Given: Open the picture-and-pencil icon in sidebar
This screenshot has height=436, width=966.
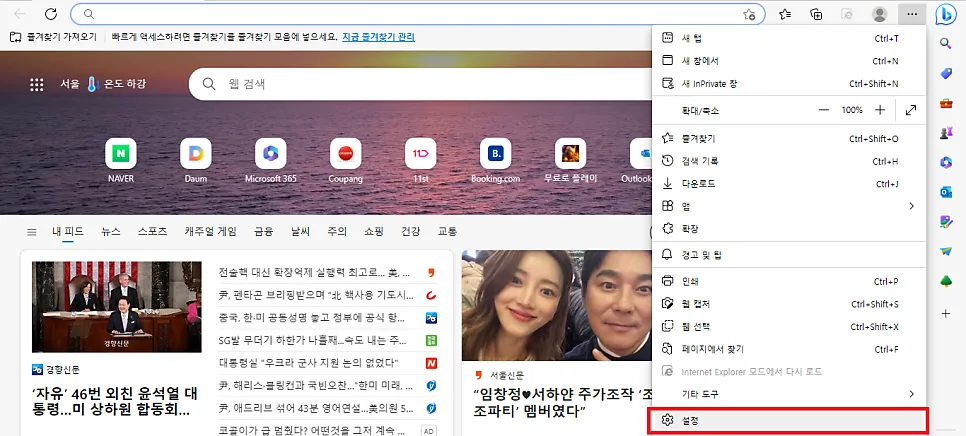Looking at the screenshot, I should pos(946,221).
